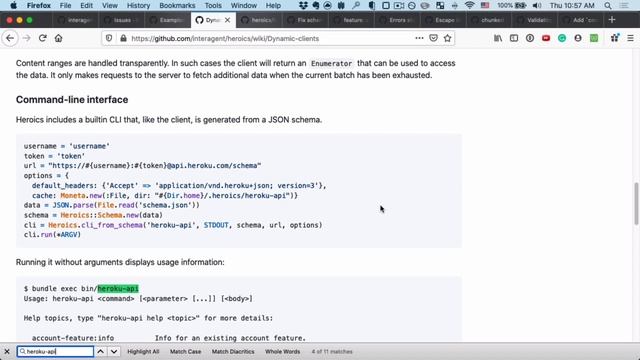The image size is (640, 360).
Task: Click the clock showing Thu 10:57 AM
Action: tap(572, 5)
